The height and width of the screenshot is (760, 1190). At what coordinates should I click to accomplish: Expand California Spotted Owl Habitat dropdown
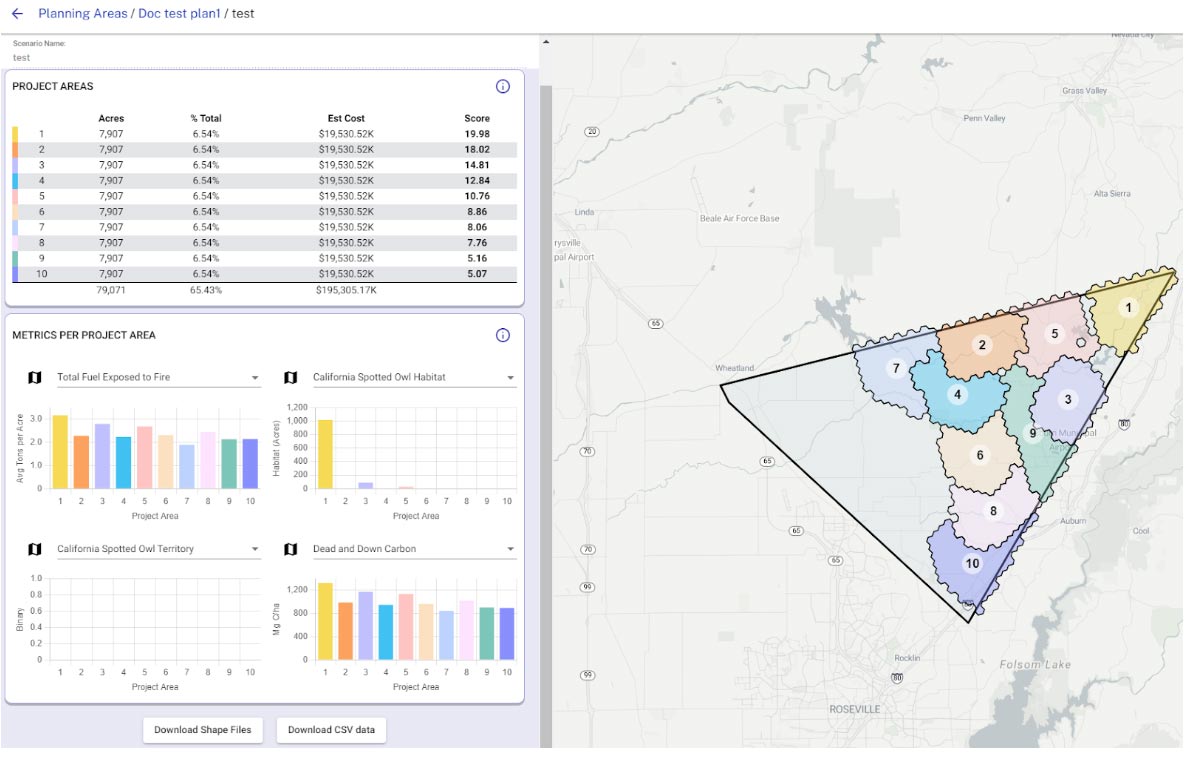[414, 378]
